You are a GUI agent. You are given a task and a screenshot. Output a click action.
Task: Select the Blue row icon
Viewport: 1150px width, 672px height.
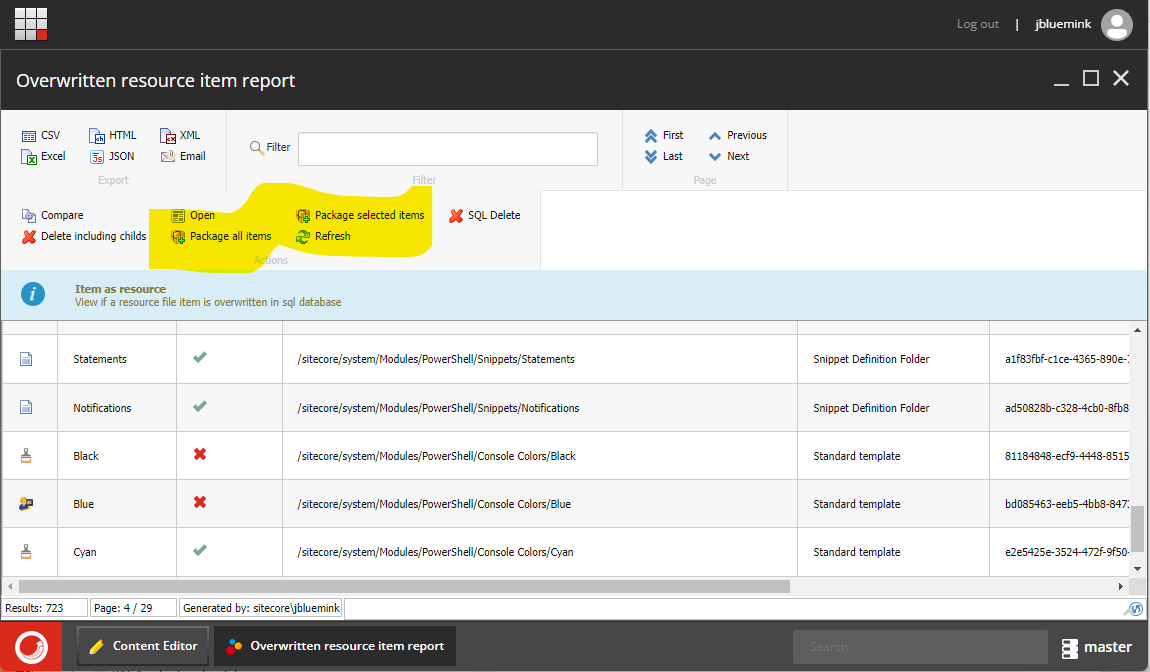click(x=26, y=504)
